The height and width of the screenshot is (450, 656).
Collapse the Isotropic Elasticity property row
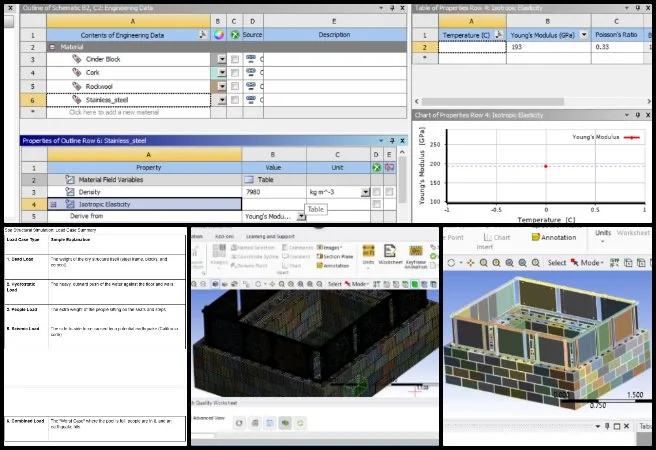pyautogui.click(x=54, y=204)
